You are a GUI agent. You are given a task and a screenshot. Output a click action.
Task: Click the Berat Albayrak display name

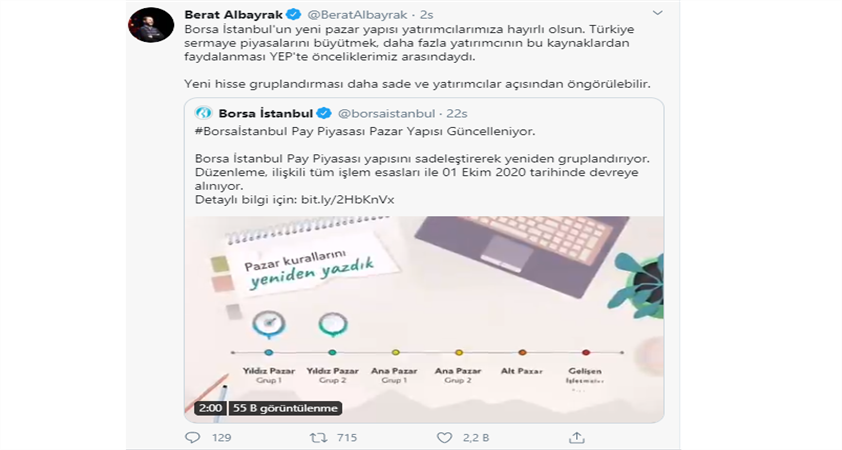coord(234,14)
